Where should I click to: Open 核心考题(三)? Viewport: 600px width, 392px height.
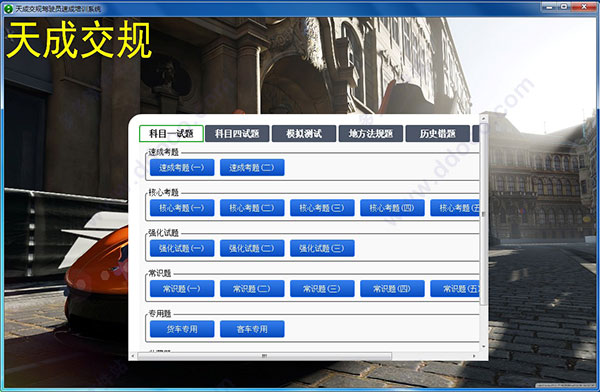click(x=322, y=208)
